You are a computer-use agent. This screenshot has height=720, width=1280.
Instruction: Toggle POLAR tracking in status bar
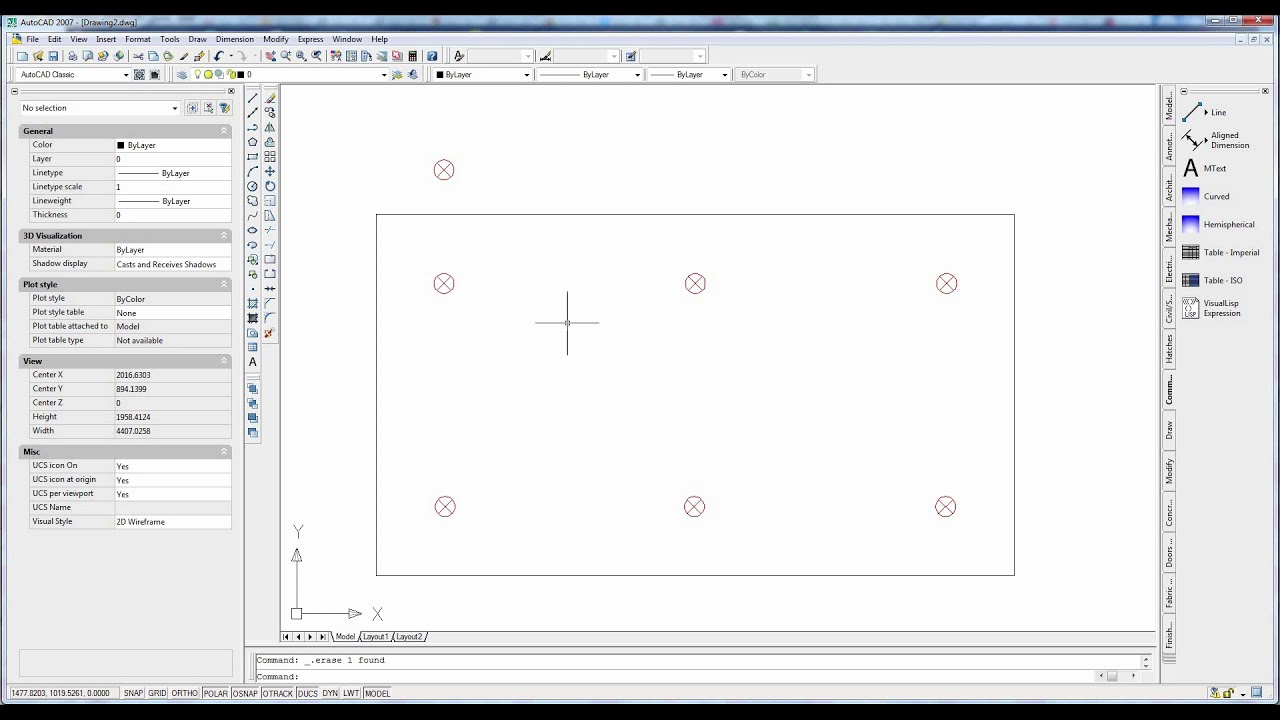pyautogui.click(x=216, y=693)
